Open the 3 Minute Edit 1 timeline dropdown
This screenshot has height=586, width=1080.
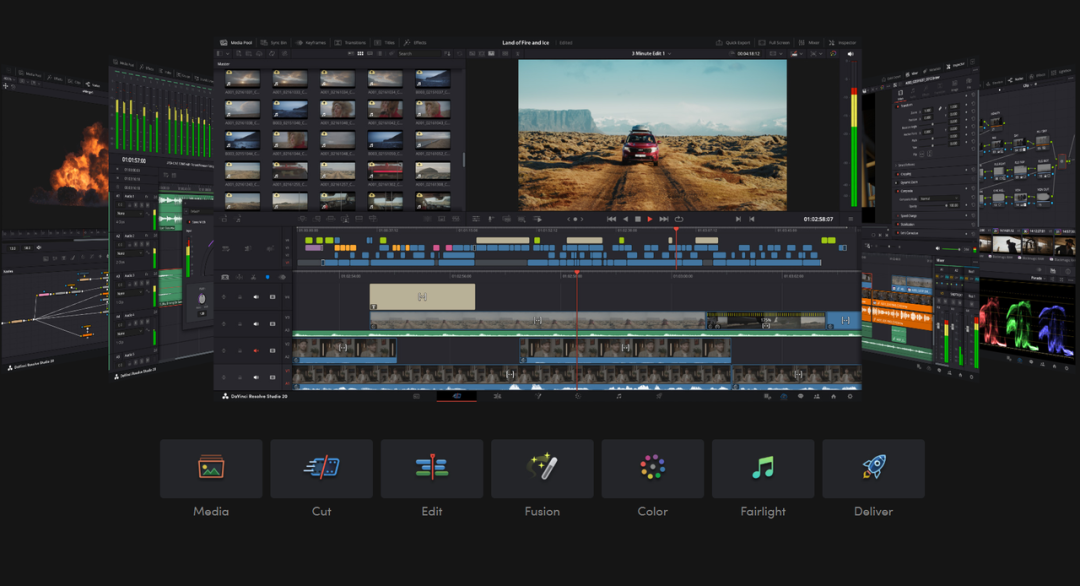[652, 54]
